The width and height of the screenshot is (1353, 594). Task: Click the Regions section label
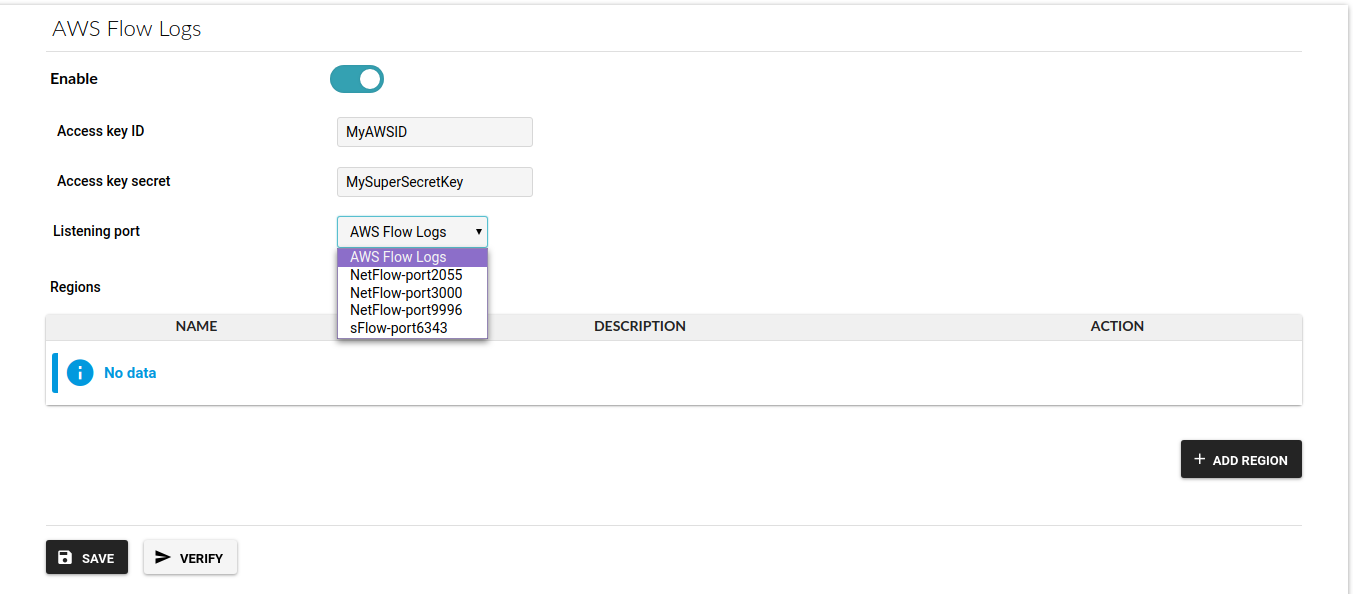pos(76,287)
